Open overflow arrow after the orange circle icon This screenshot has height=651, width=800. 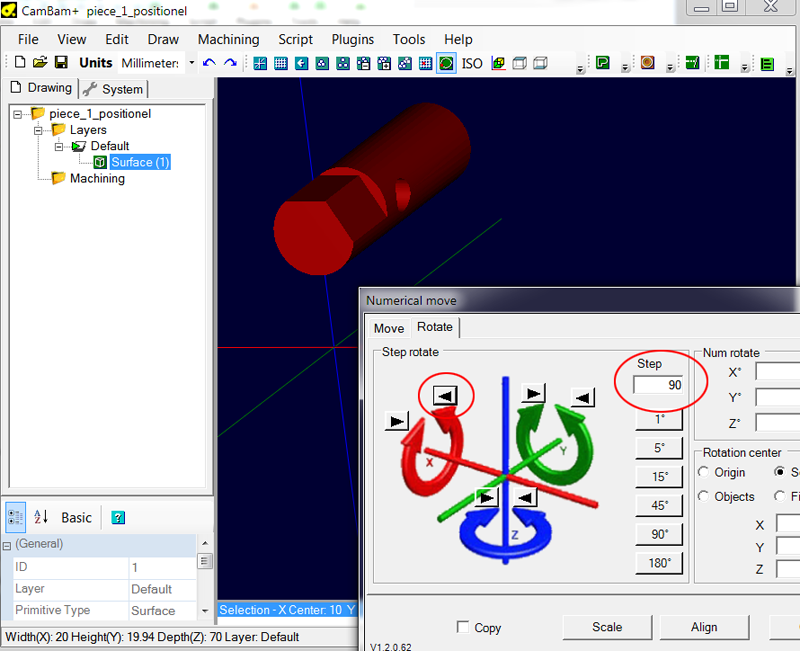(670, 67)
